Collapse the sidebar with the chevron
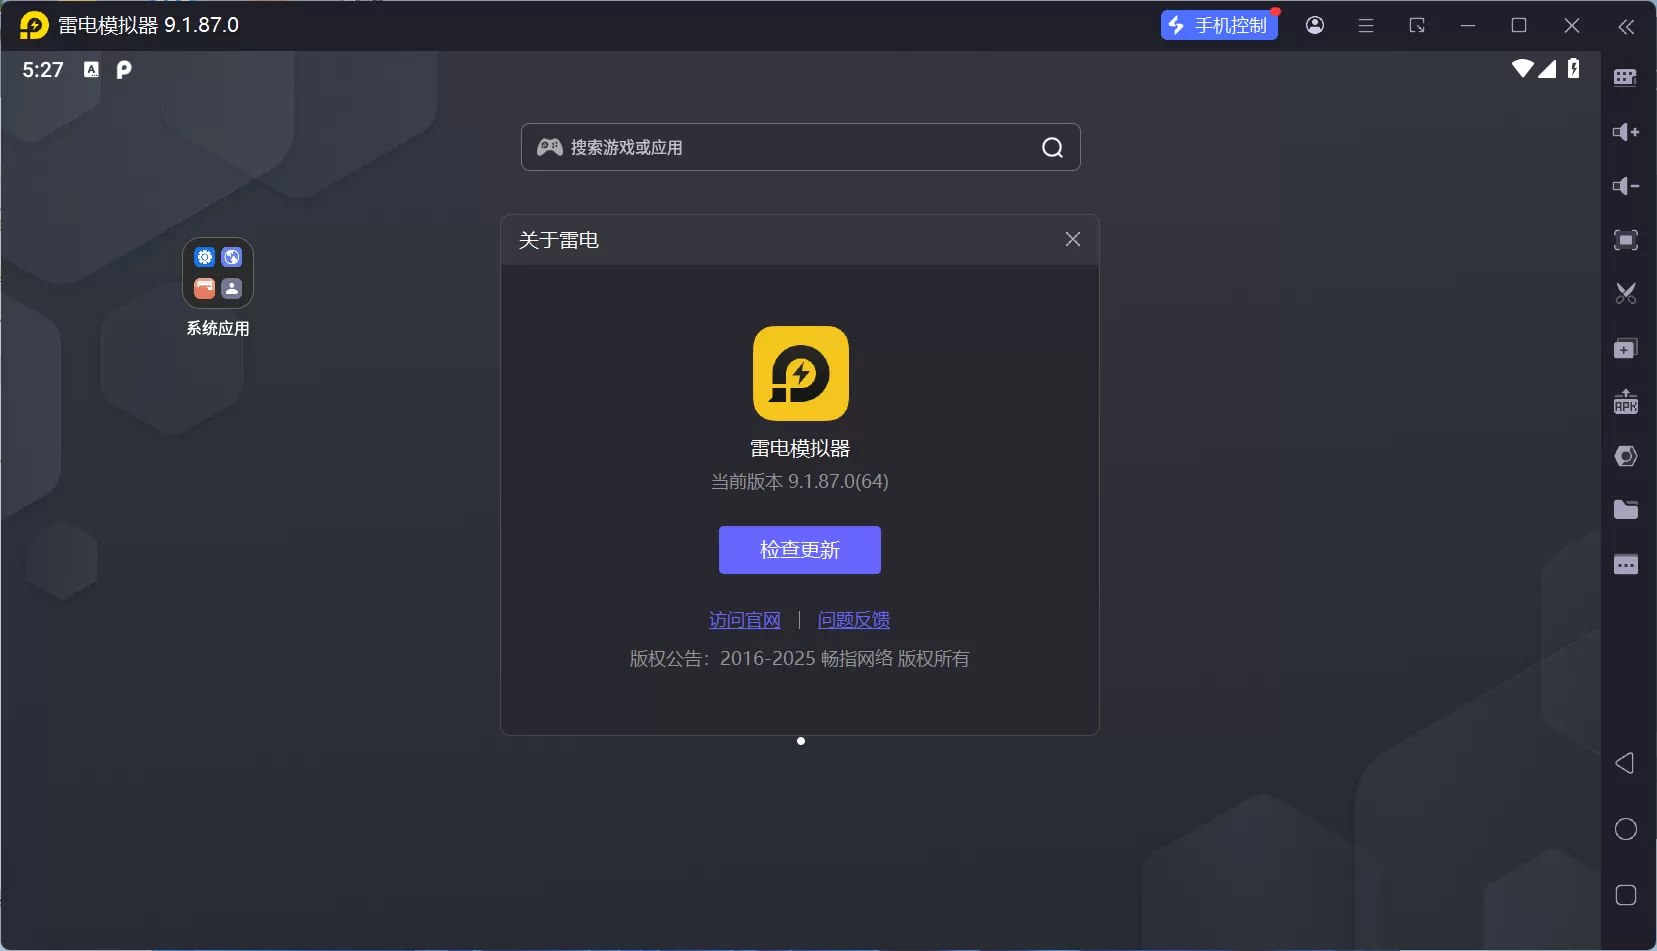 click(x=1628, y=27)
